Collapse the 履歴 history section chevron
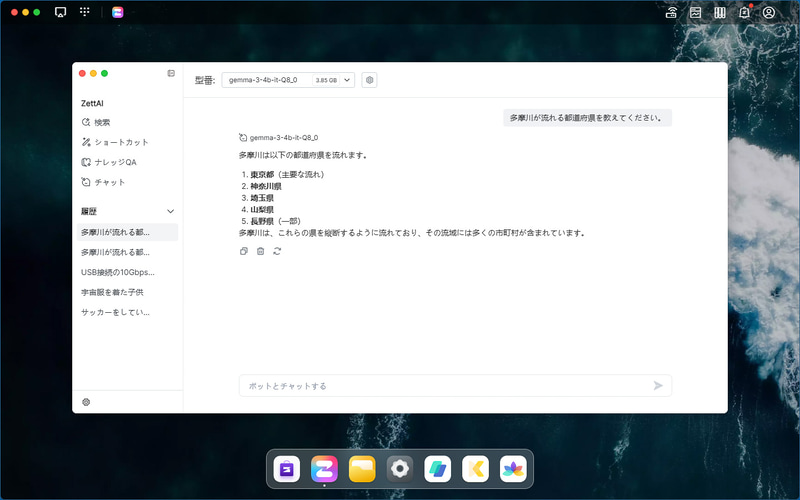The width and height of the screenshot is (800, 500). (170, 211)
